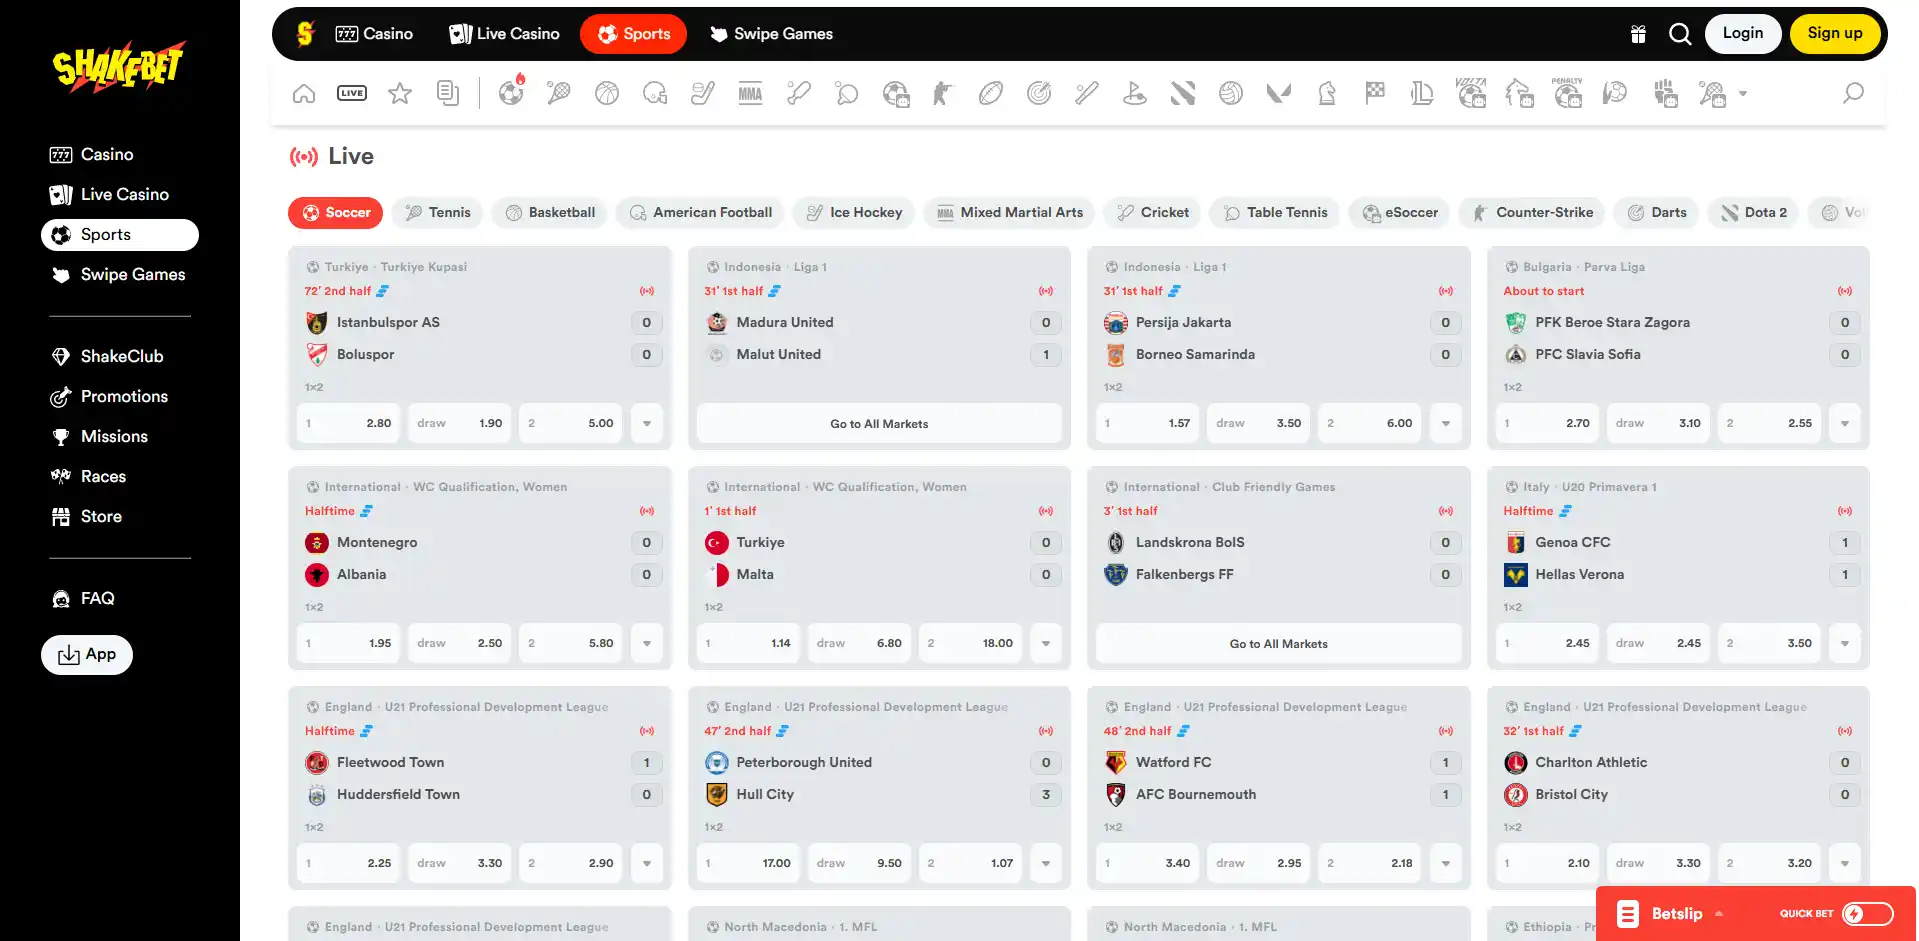The image size is (1919, 941).
Task: Pick Charlton Athletic win at 2.10
Action: tap(1547, 863)
